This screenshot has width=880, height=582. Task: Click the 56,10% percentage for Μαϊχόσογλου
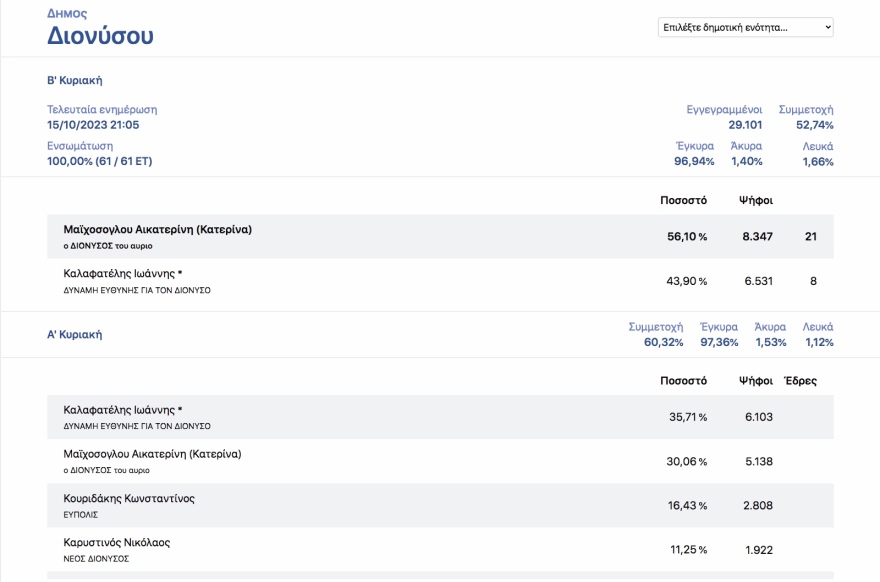[686, 237]
